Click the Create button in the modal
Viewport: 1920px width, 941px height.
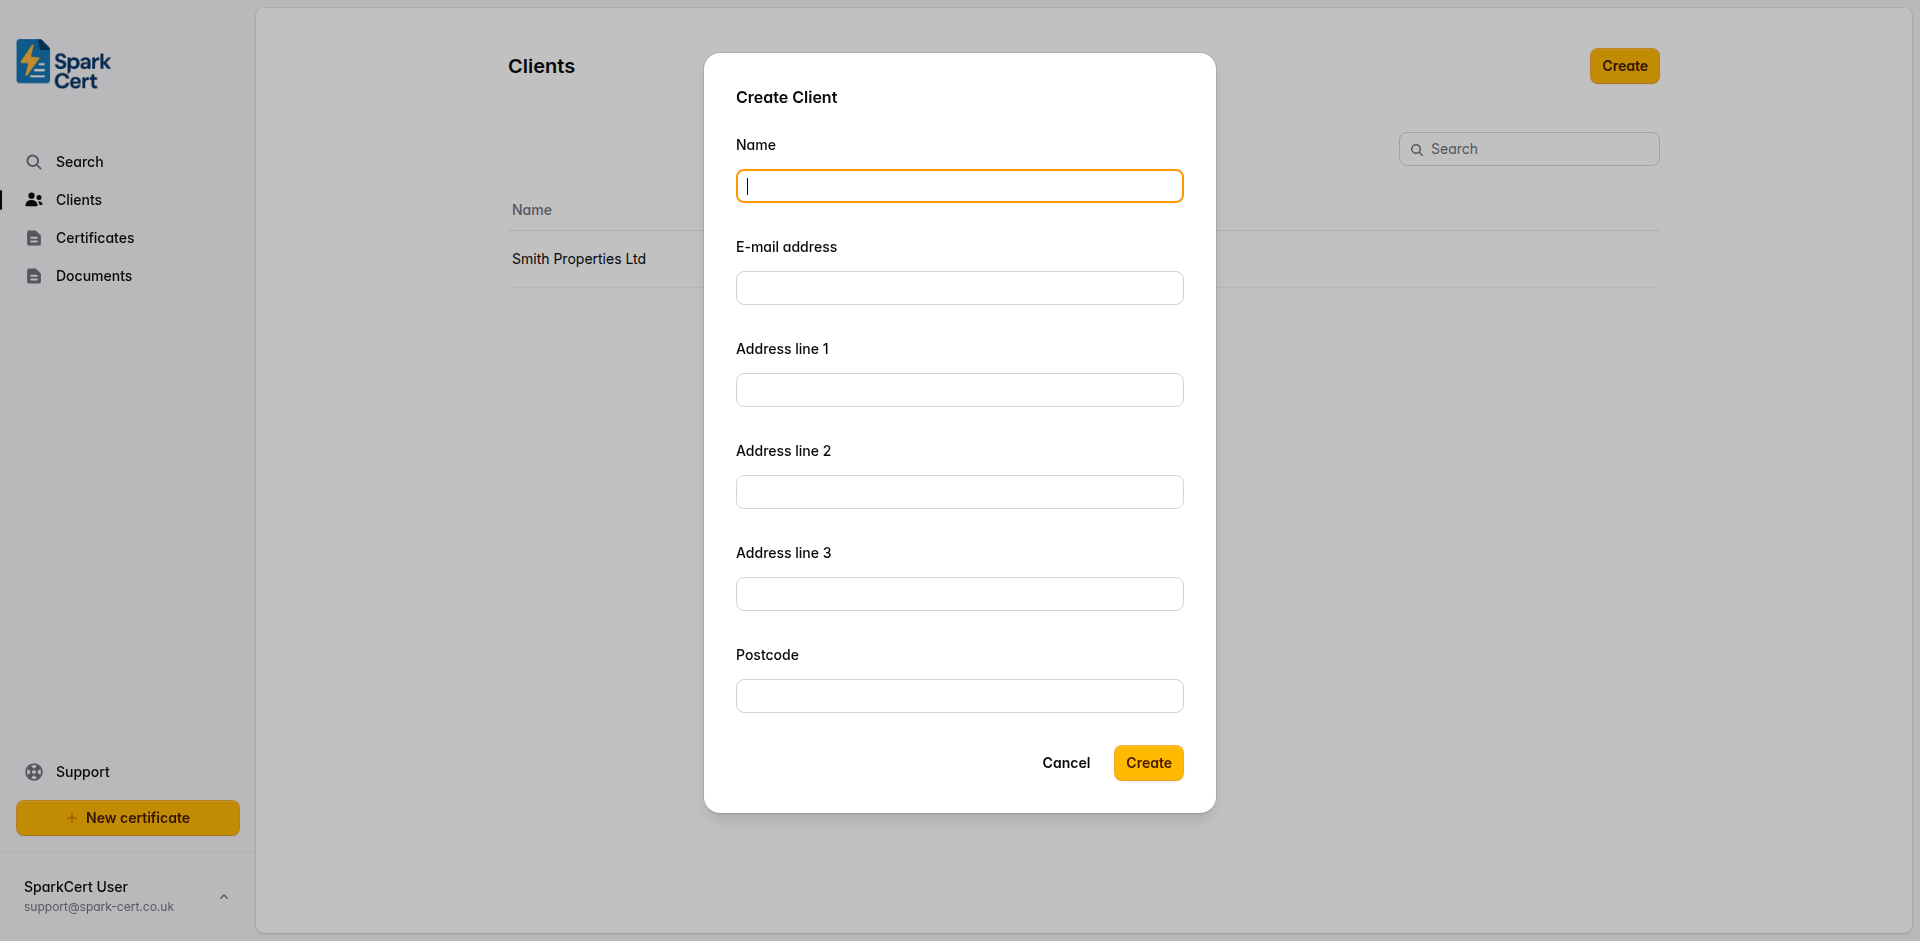tap(1148, 763)
